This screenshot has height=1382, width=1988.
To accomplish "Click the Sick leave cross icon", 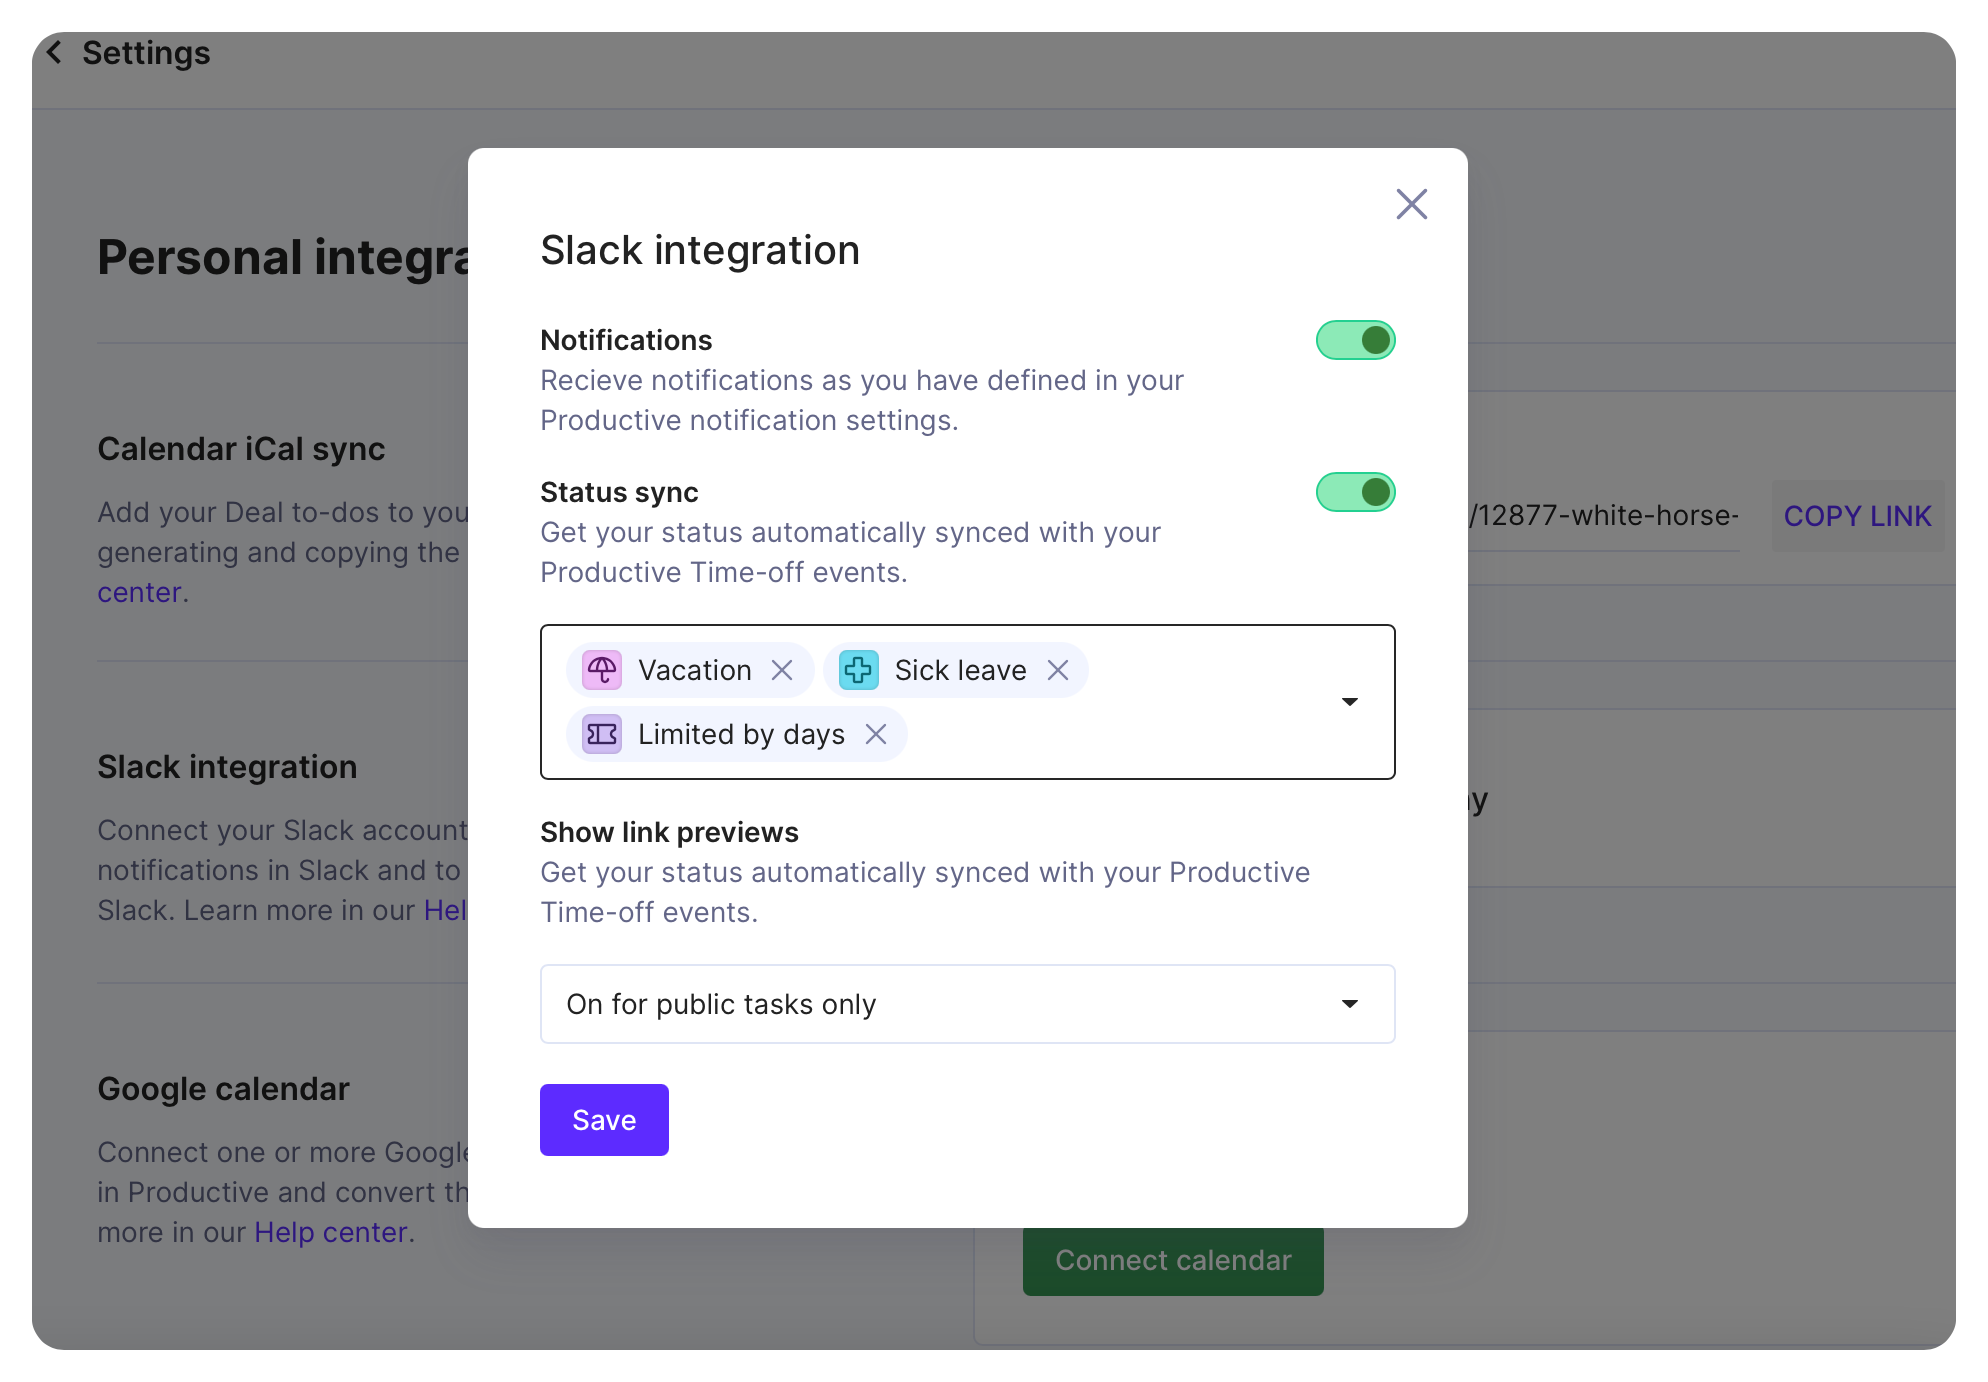I will click(x=858, y=670).
